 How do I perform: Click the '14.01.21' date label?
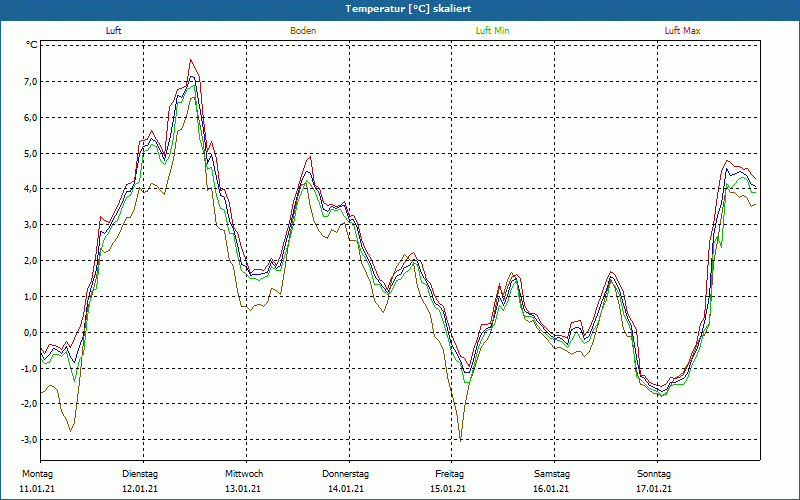click(x=346, y=489)
